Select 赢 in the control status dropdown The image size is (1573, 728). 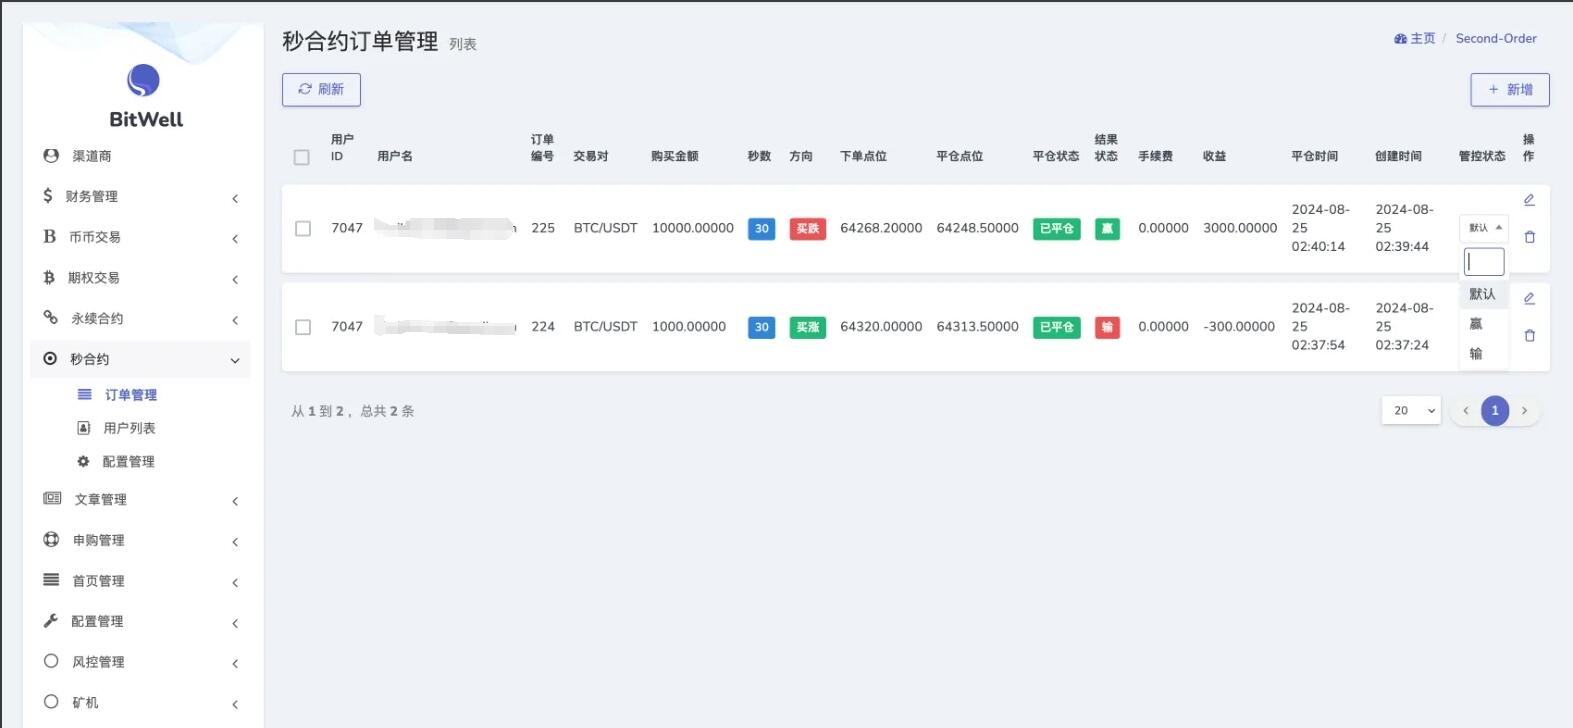click(1476, 324)
